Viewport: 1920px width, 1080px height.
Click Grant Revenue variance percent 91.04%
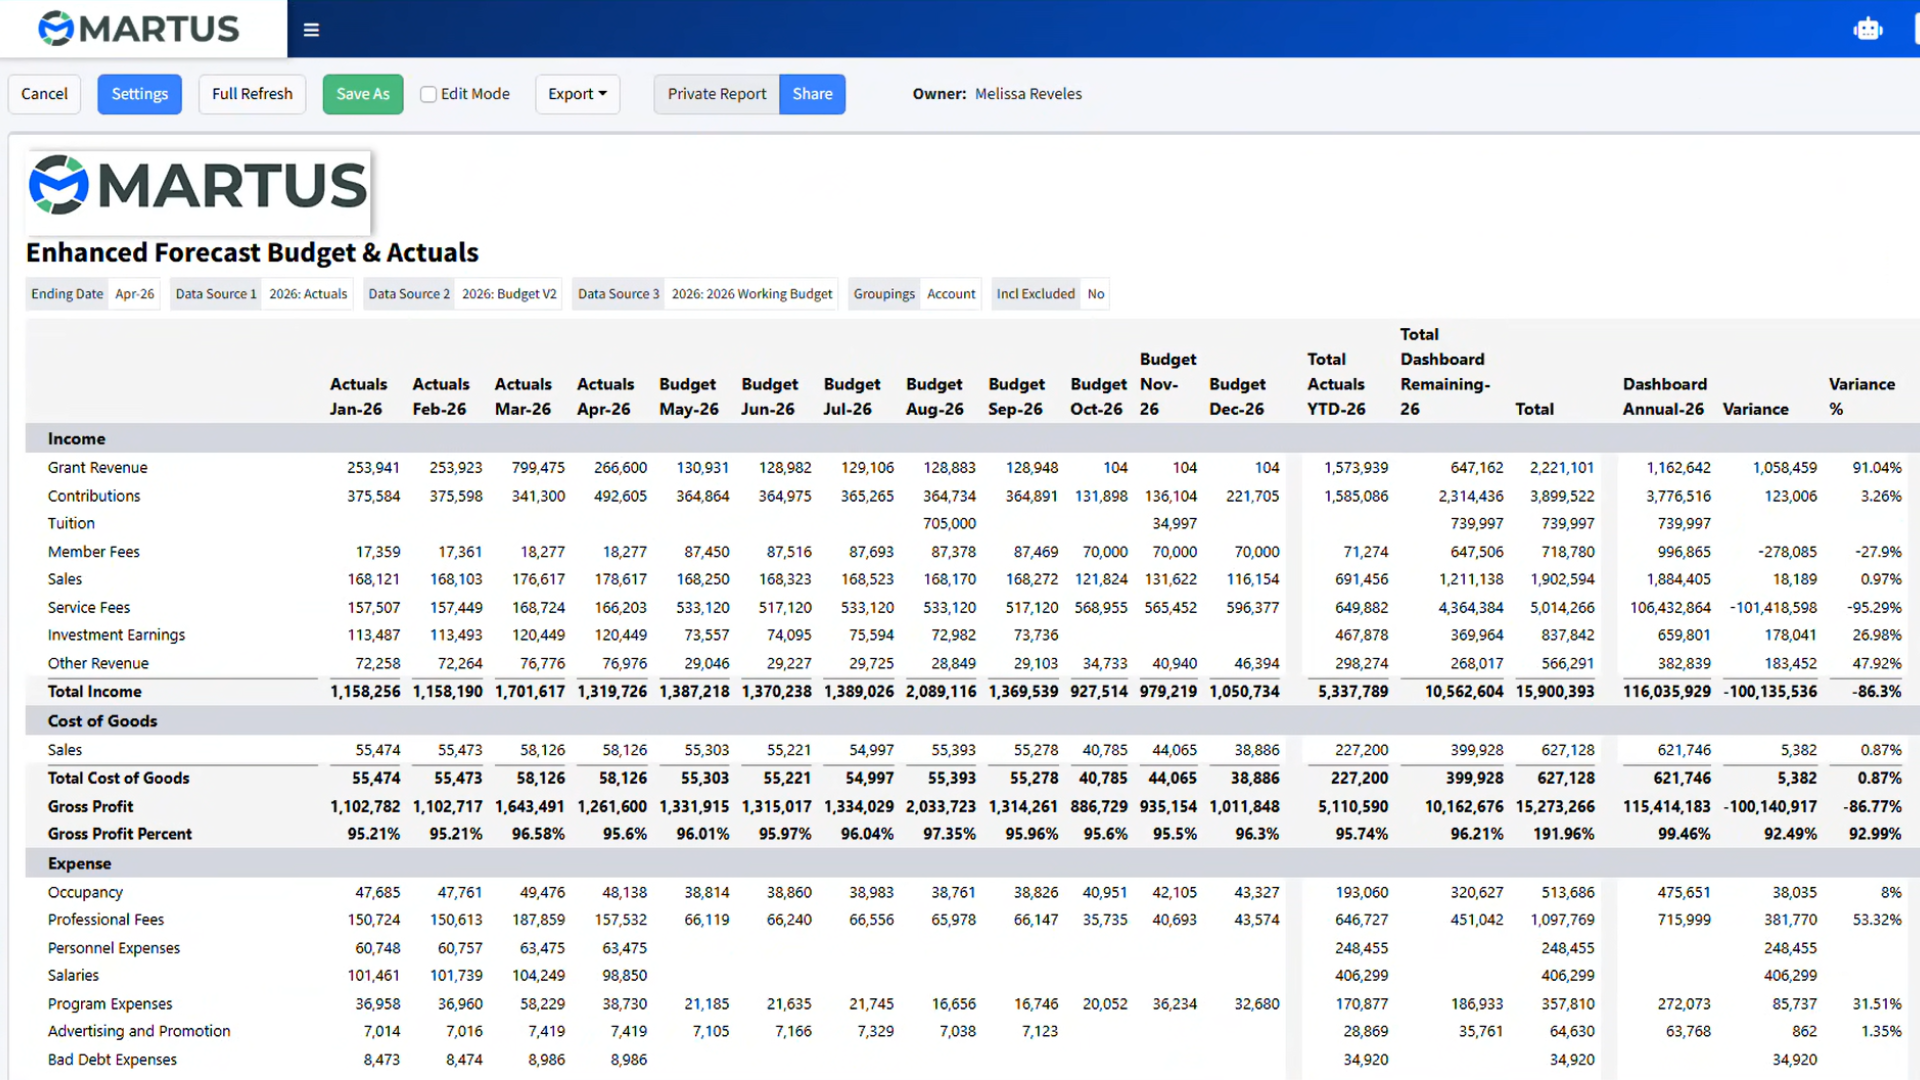tap(1877, 468)
